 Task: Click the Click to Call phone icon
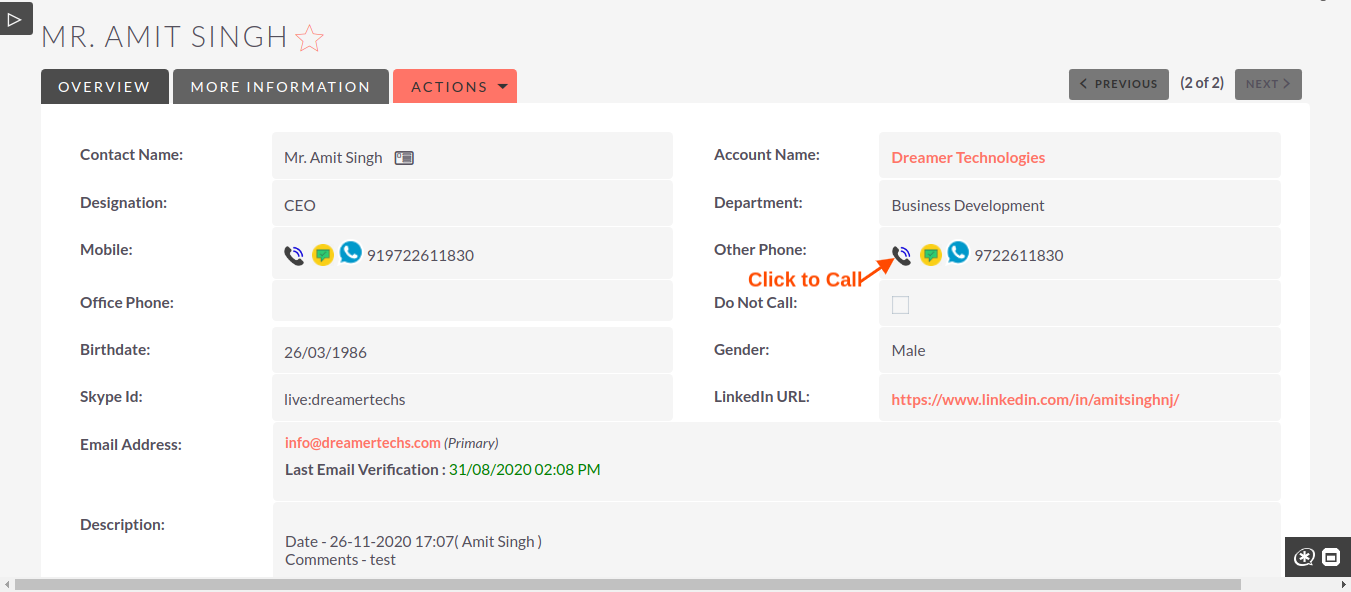[900, 255]
